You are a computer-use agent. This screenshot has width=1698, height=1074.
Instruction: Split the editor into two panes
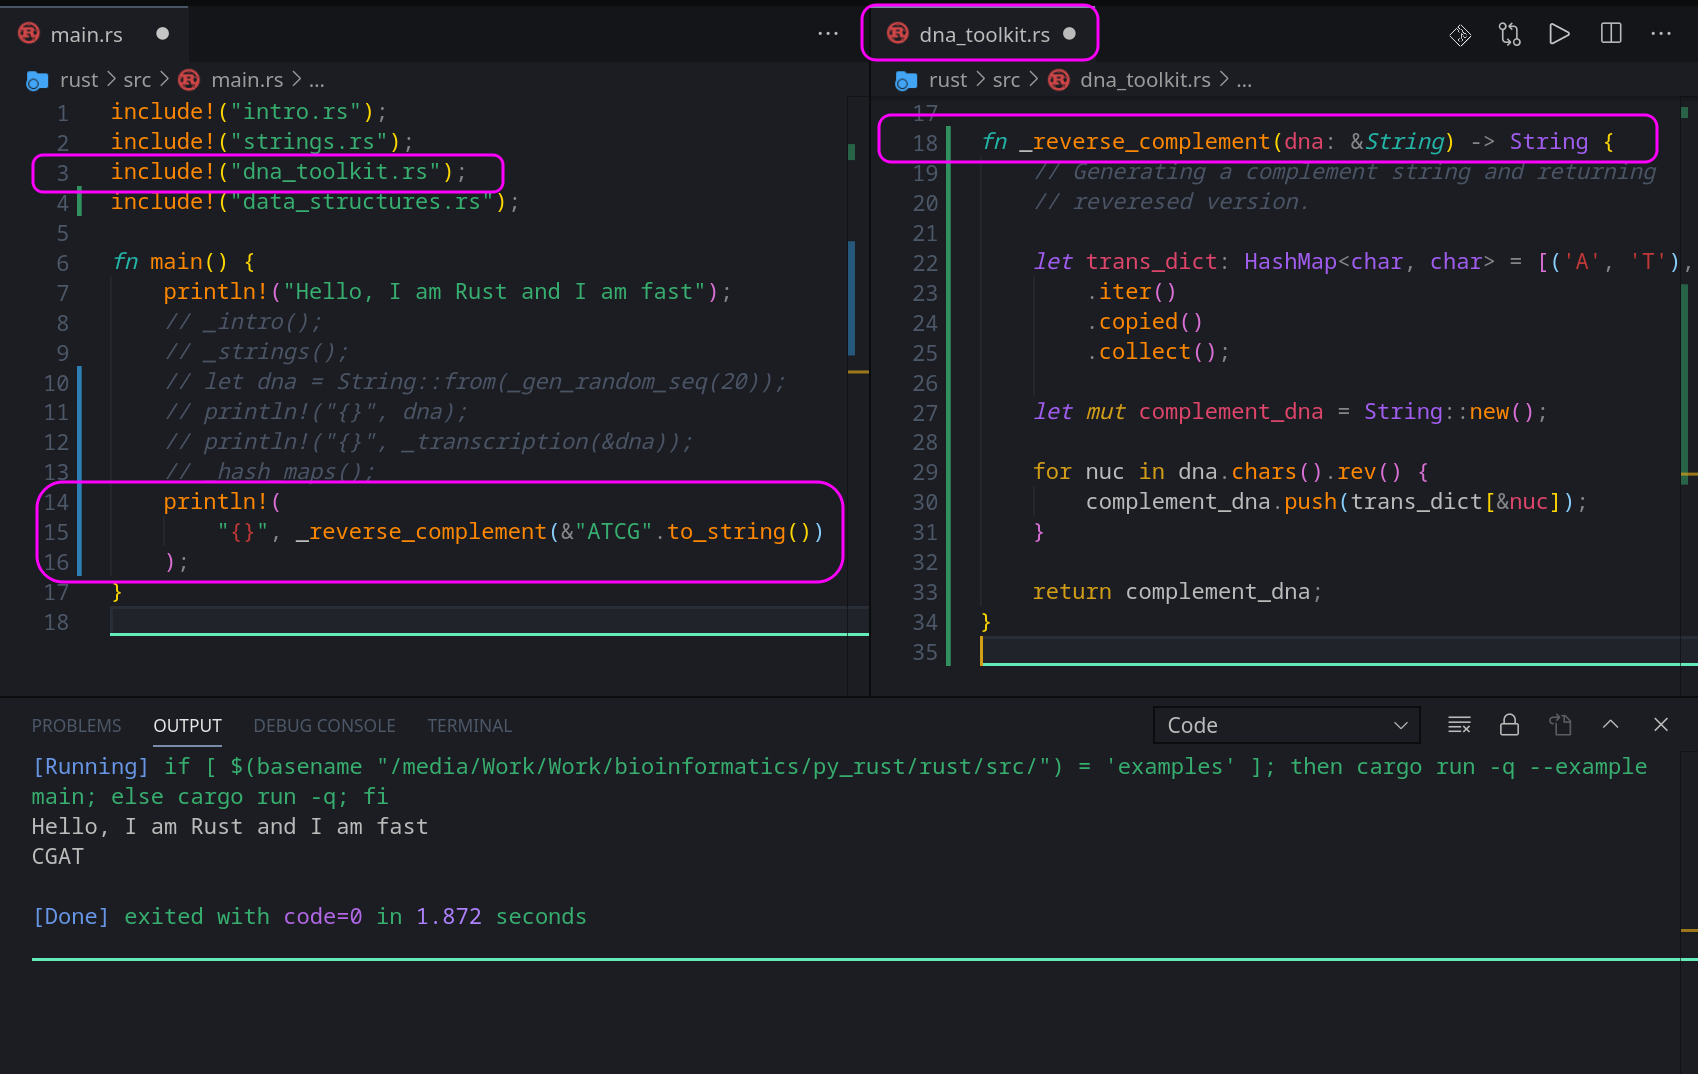(1610, 33)
